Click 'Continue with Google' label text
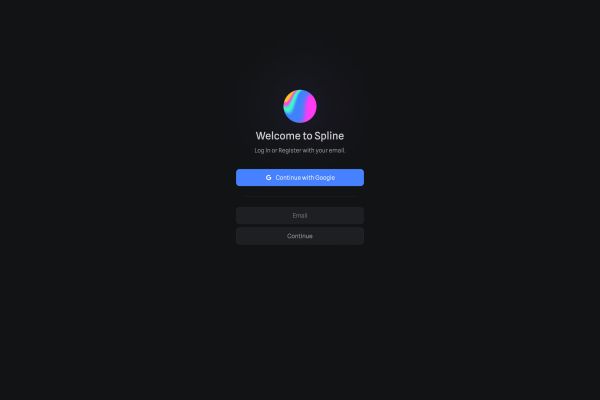This screenshot has height=400, width=600. (305, 178)
